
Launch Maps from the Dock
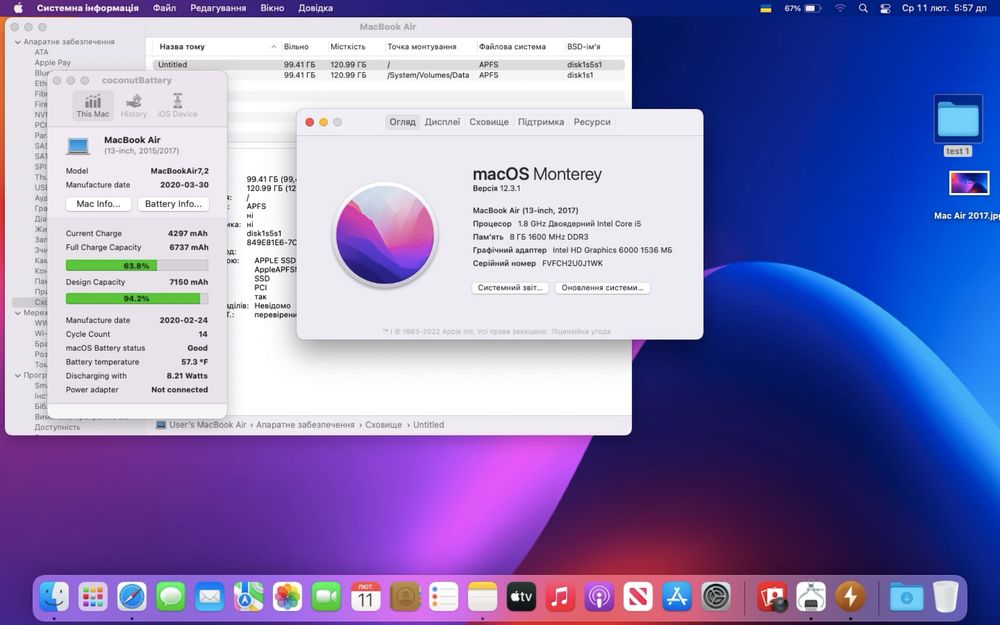(249, 597)
